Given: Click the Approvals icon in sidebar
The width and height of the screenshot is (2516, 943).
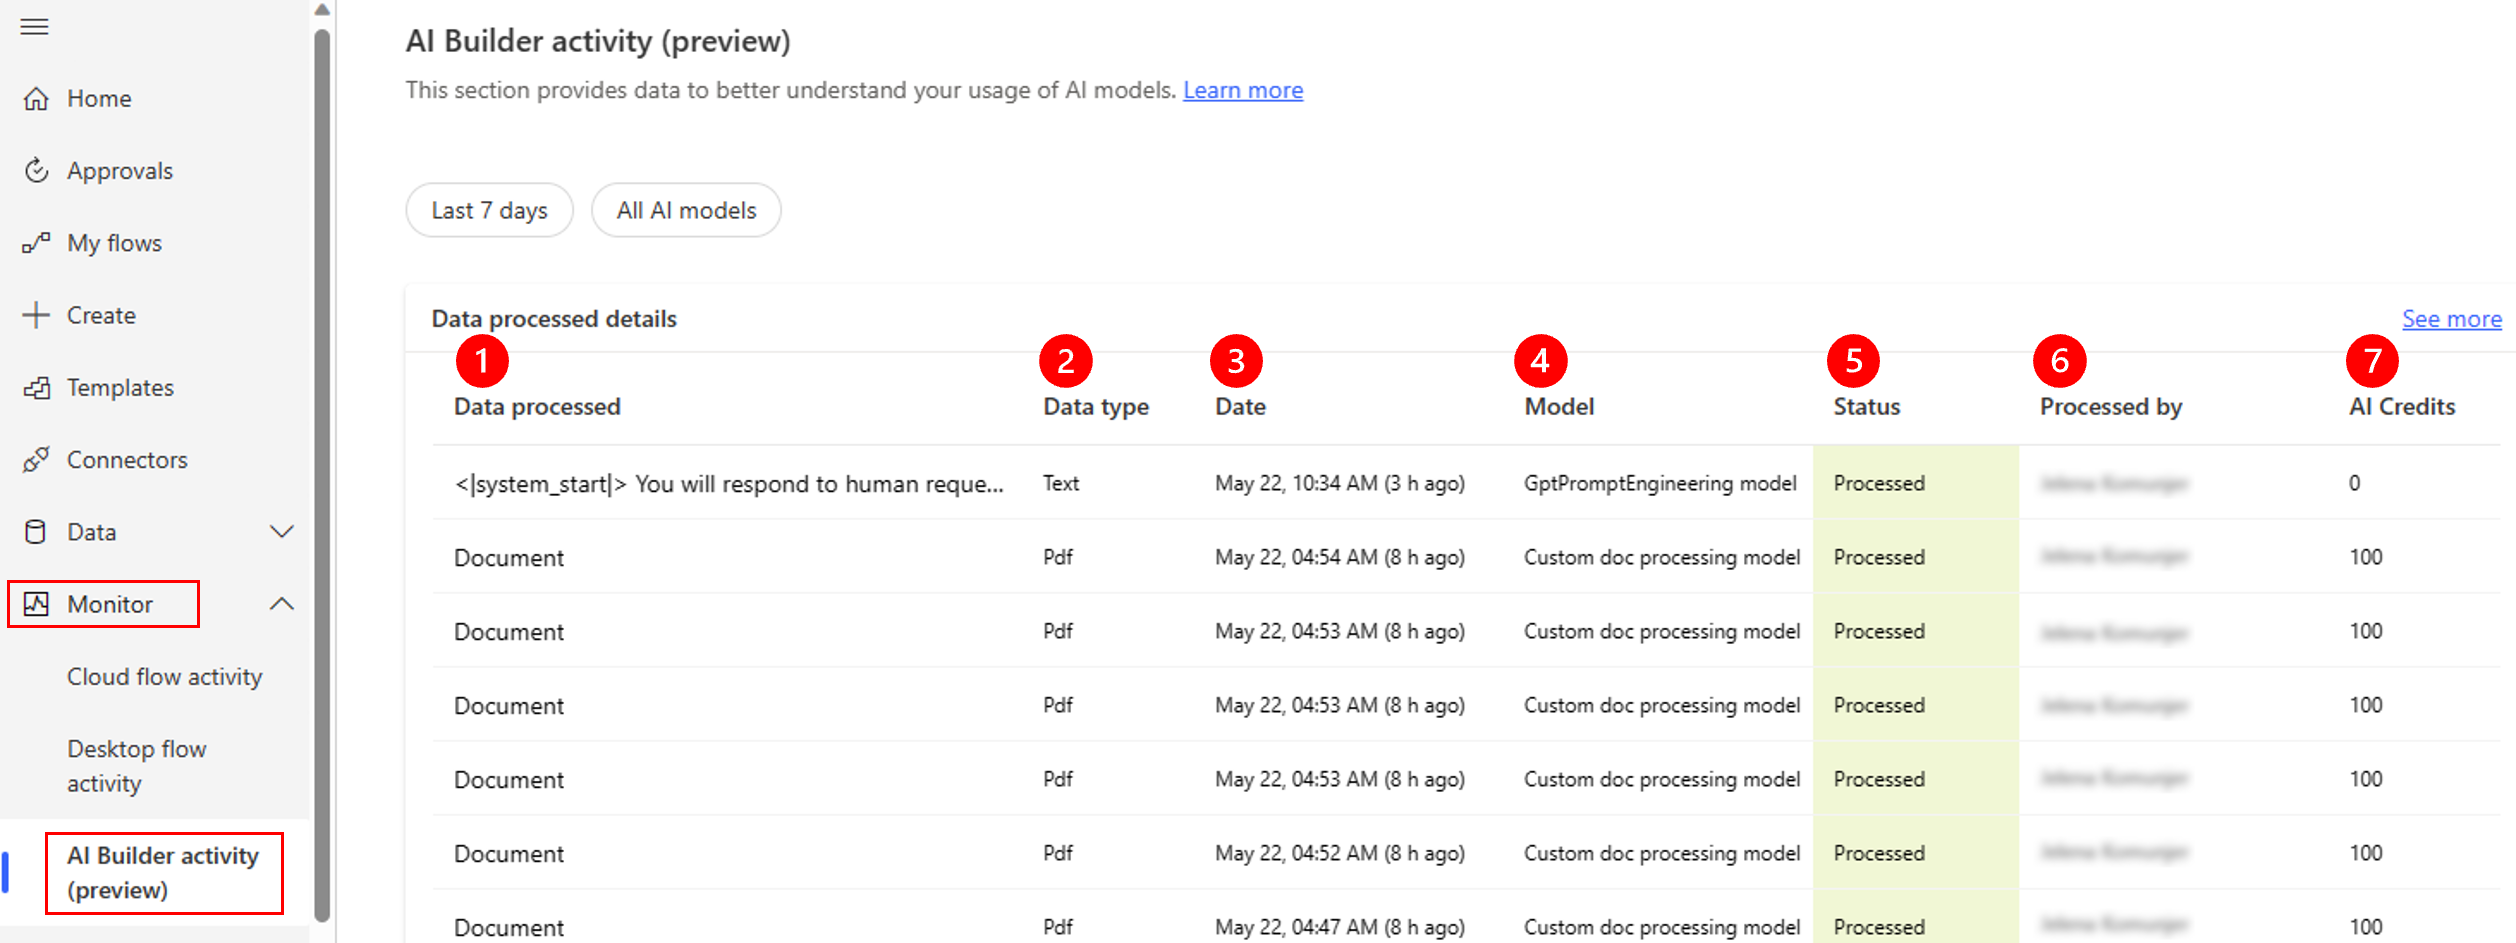Looking at the screenshot, I should 36,171.
